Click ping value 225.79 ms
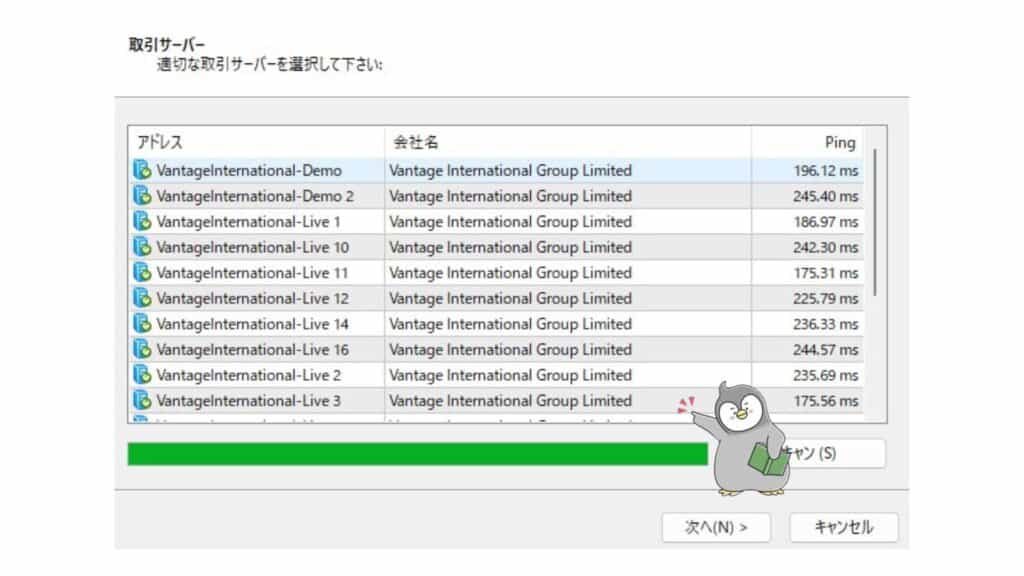The width and height of the screenshot is (1024, 576). tap(825, 298)
